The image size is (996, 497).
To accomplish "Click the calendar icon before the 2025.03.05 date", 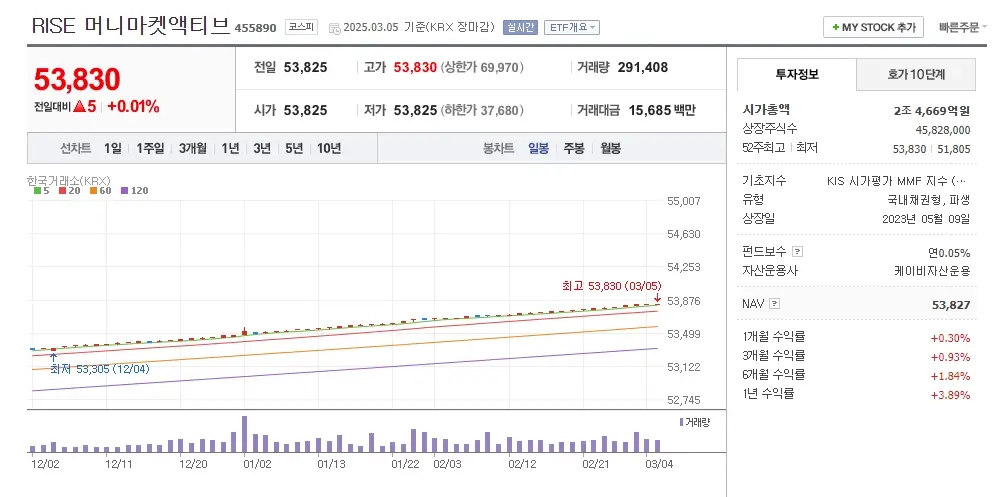I will (333, 28).
